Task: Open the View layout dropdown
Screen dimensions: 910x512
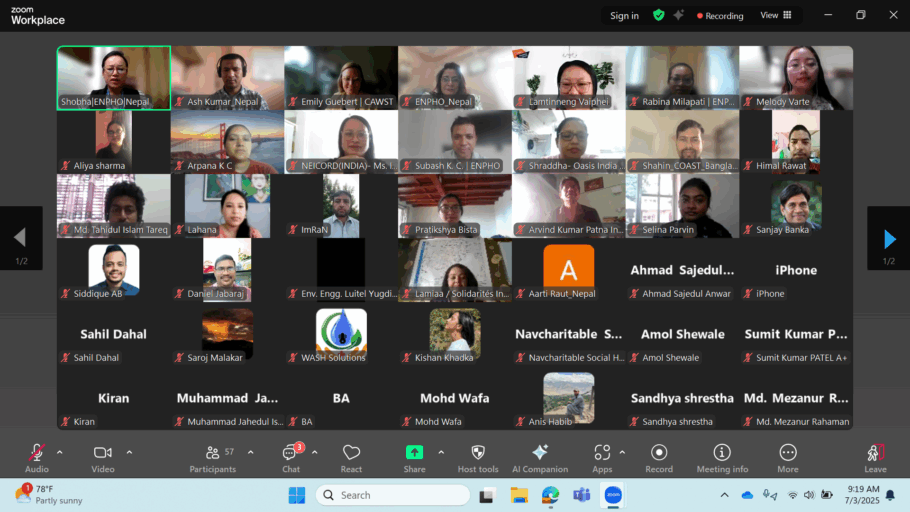Action: click(x=776, y=15)
